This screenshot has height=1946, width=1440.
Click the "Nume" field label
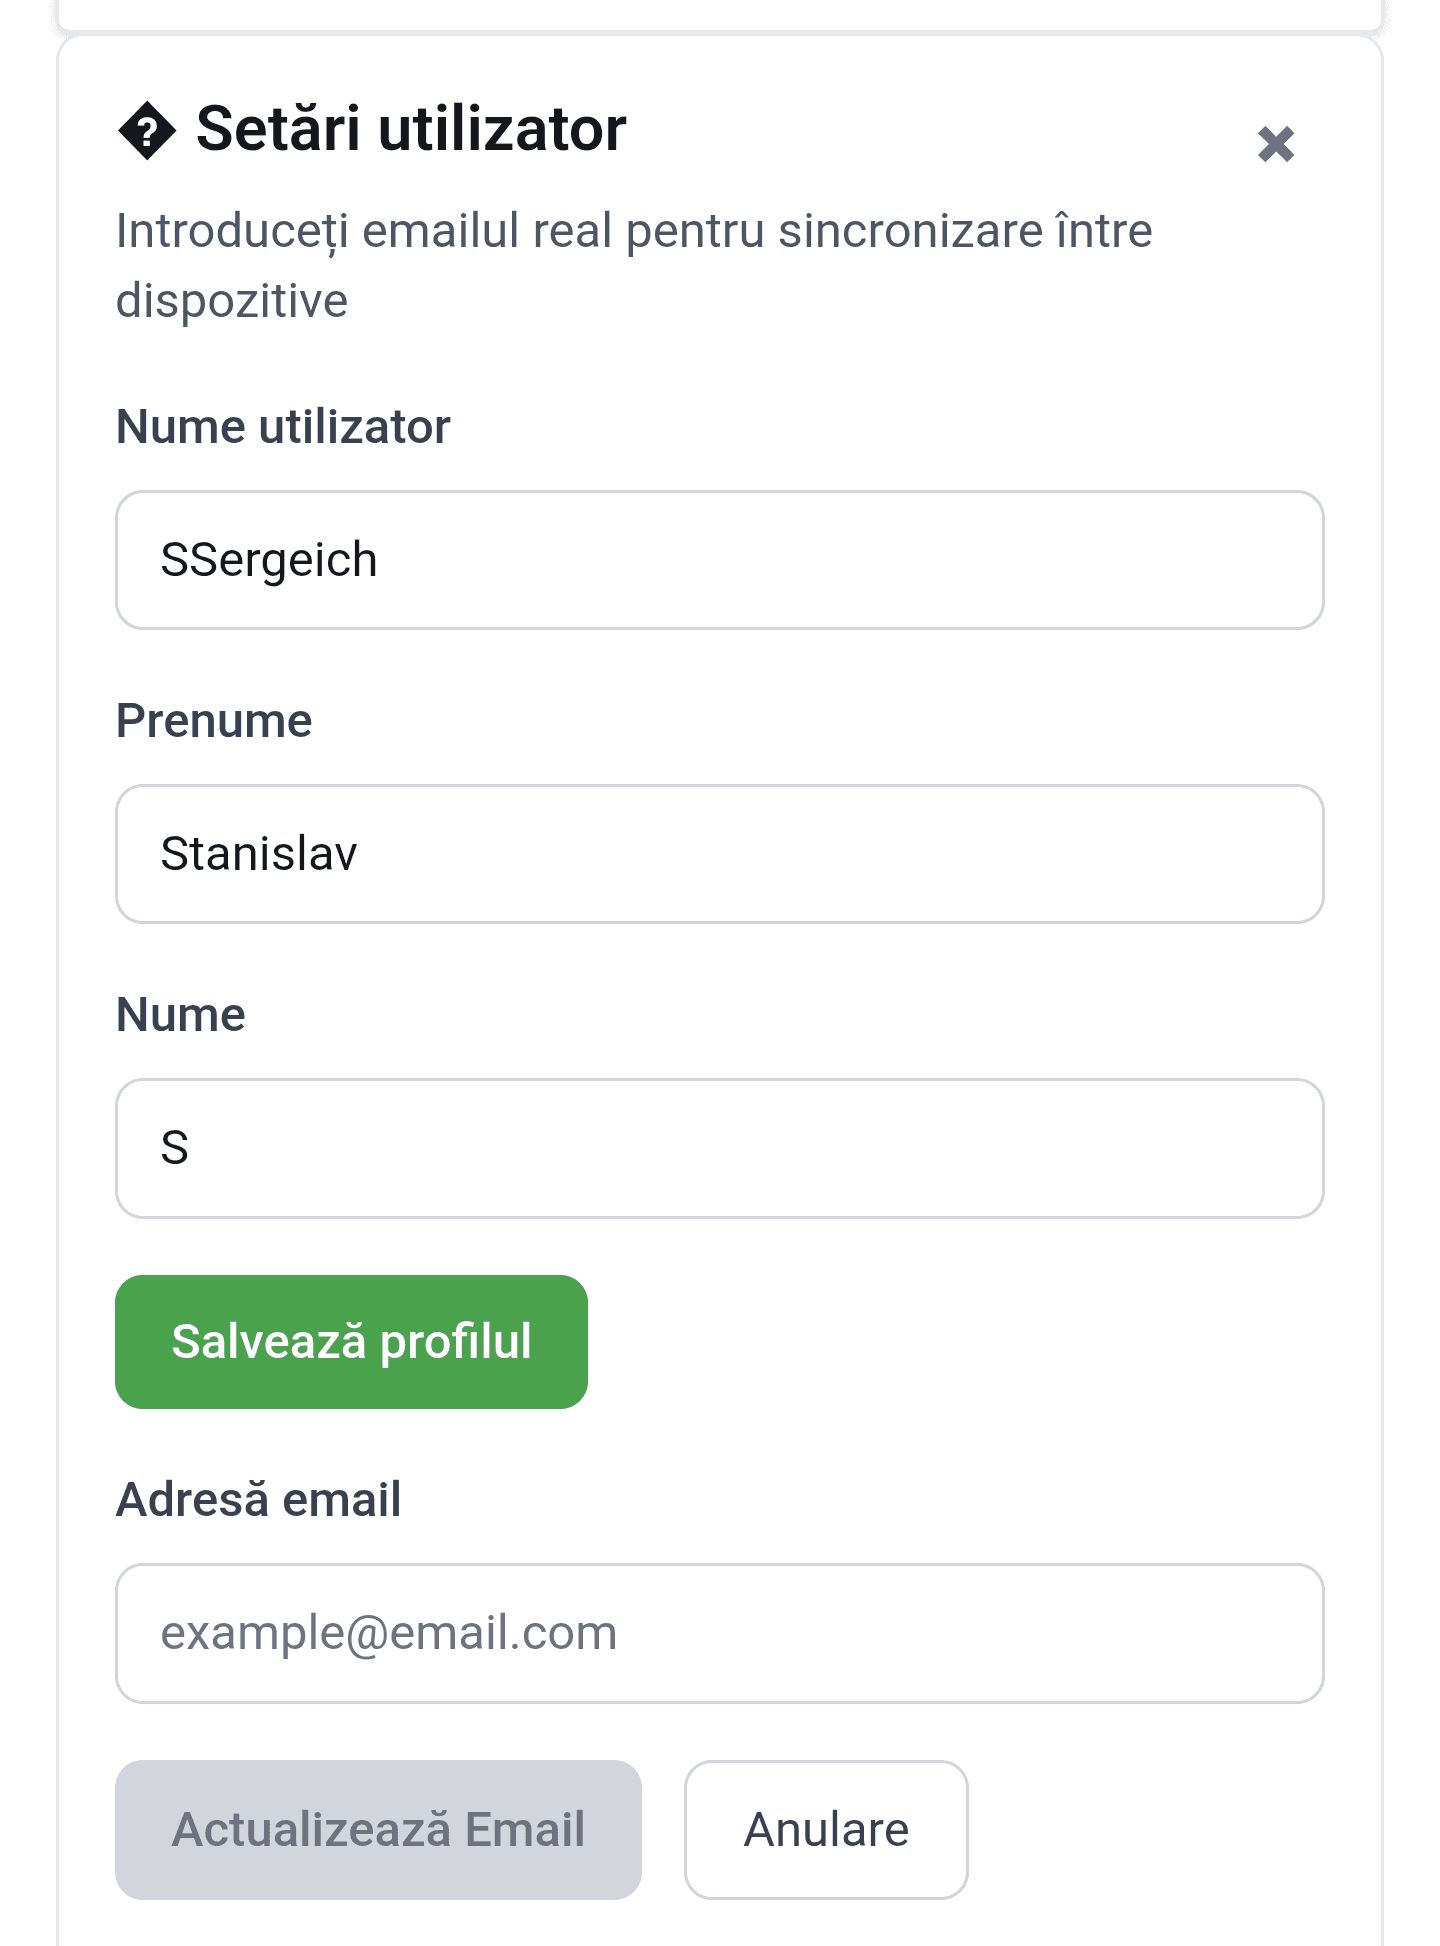pos(181,1015)
